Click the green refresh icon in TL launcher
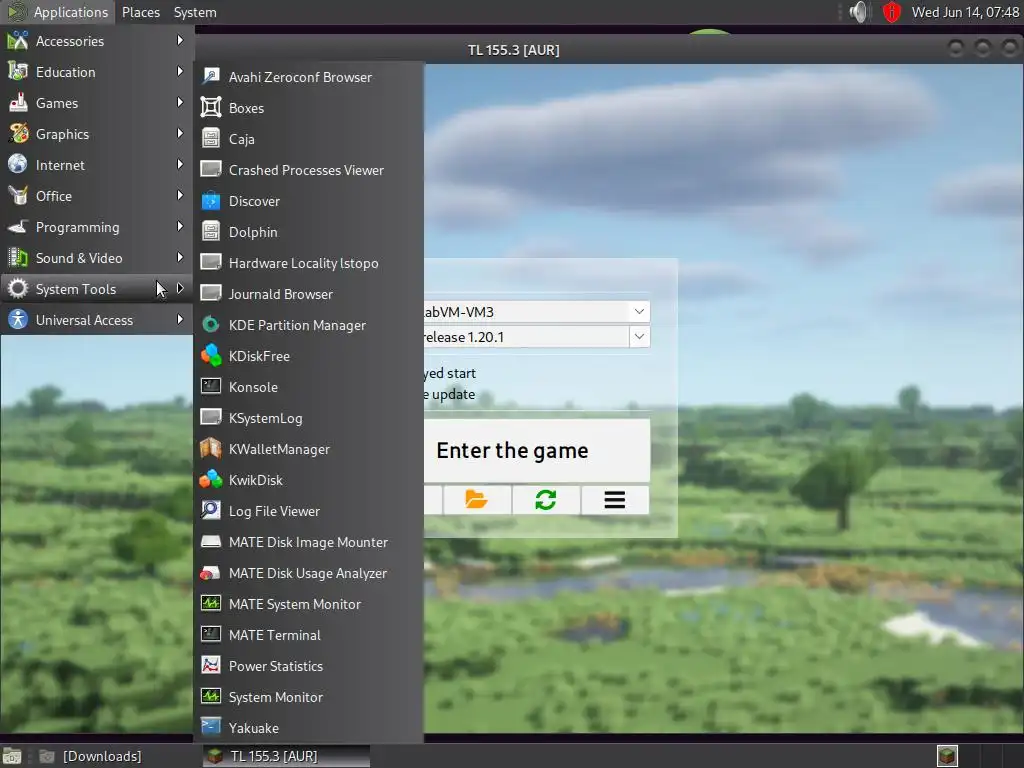The height and width of the screenshot is (768, 1024). pyautogui.click(x=545, y=500)
